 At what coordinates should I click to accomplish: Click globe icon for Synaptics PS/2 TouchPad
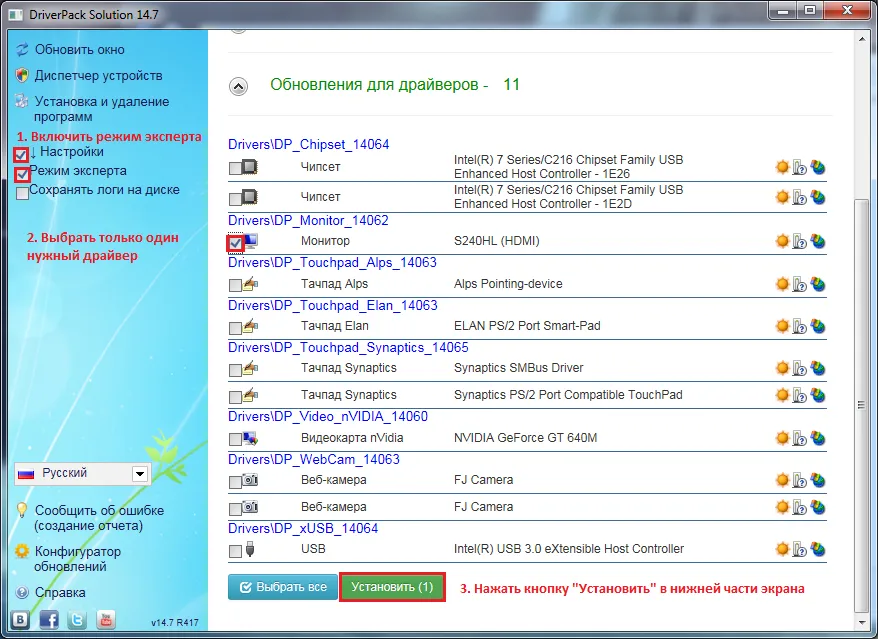pos(818,395)
